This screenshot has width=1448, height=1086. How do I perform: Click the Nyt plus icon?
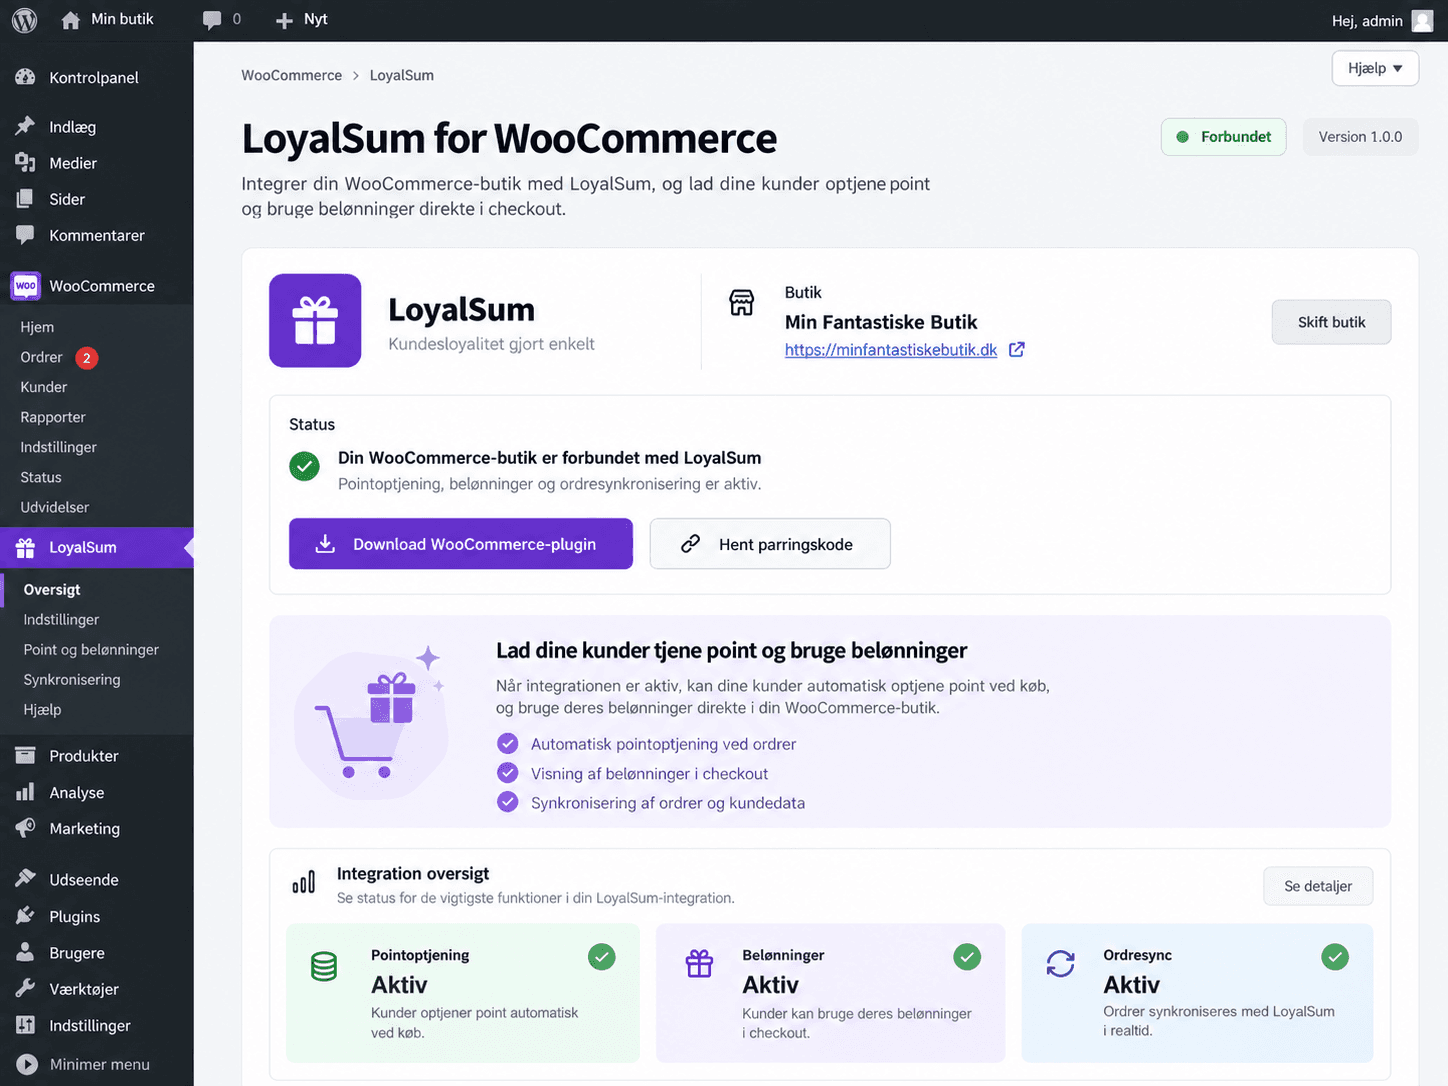pyautogui.click(x=284, y=20)
